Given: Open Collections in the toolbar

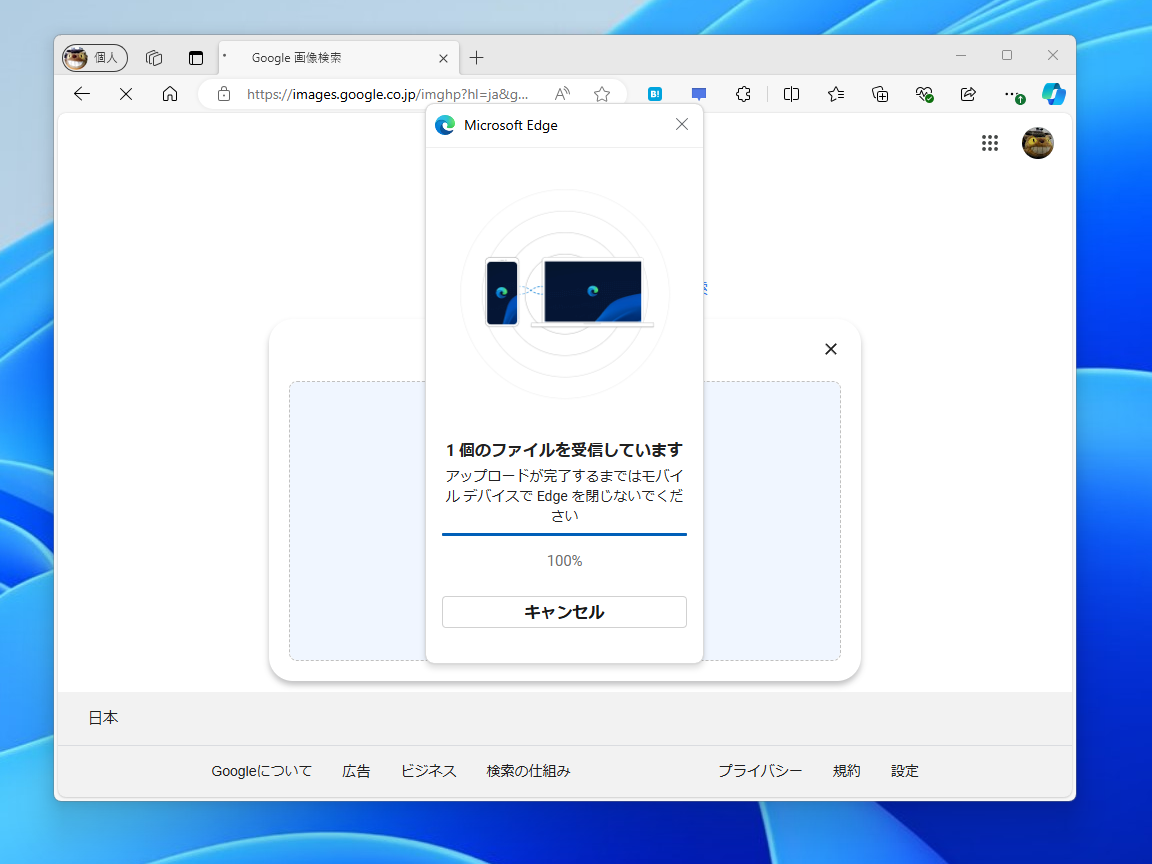Looking at the screenshot, I should pyautogui.click(x=879, y=94).
